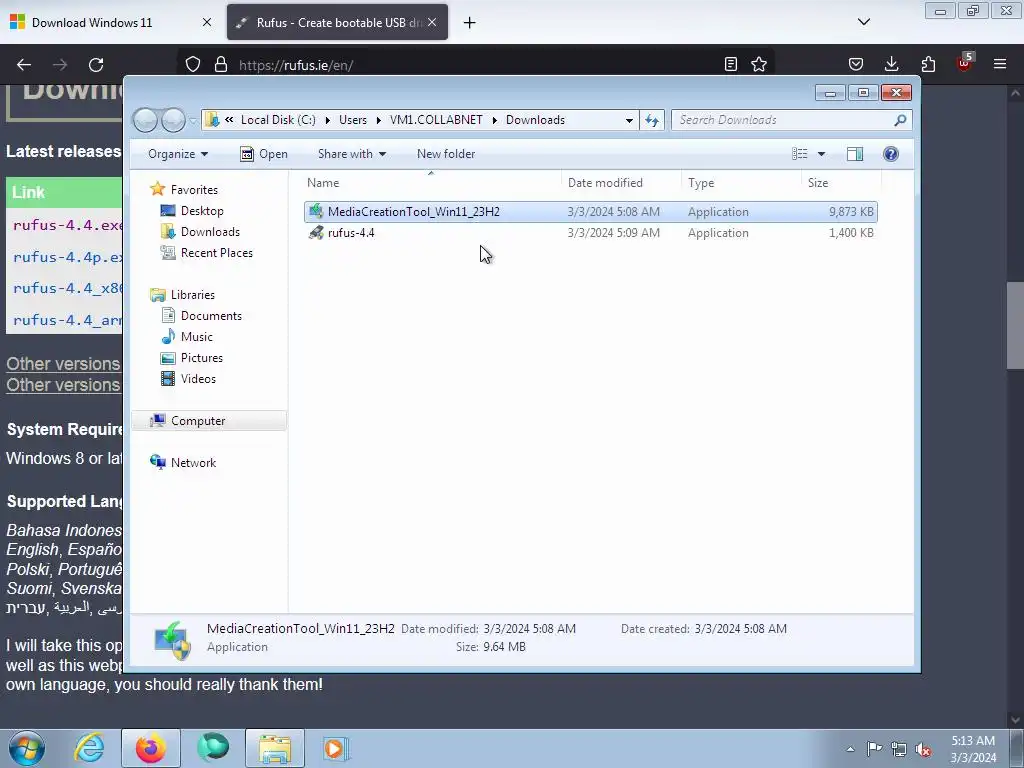Bookmark this page with star icon
The height and width of the screenshot is (768, 1024).
(x=759, y=64)
